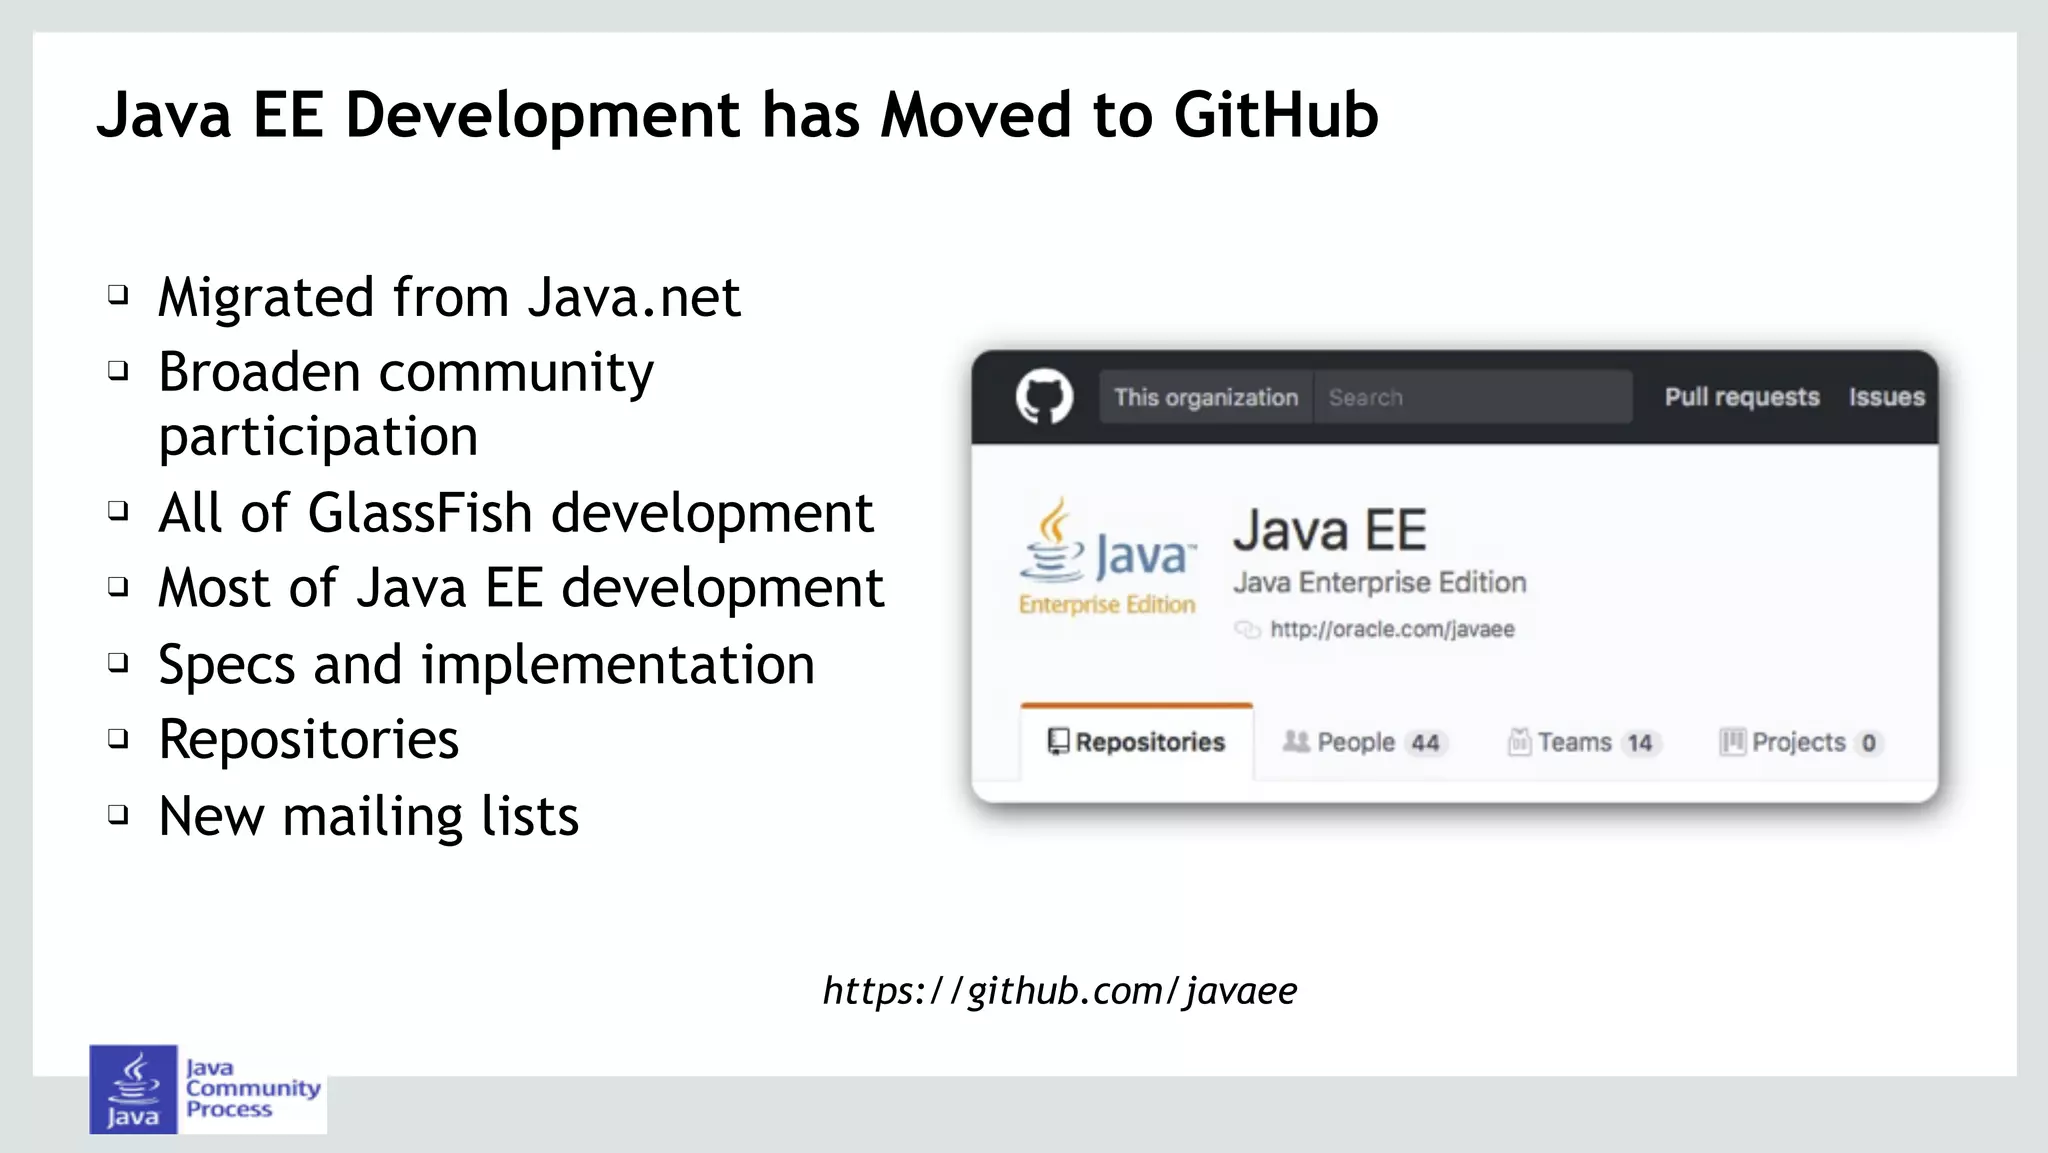2048x1153 pixels.
Task: Click the Repositories book icon
Action: tap(1058, 741)
